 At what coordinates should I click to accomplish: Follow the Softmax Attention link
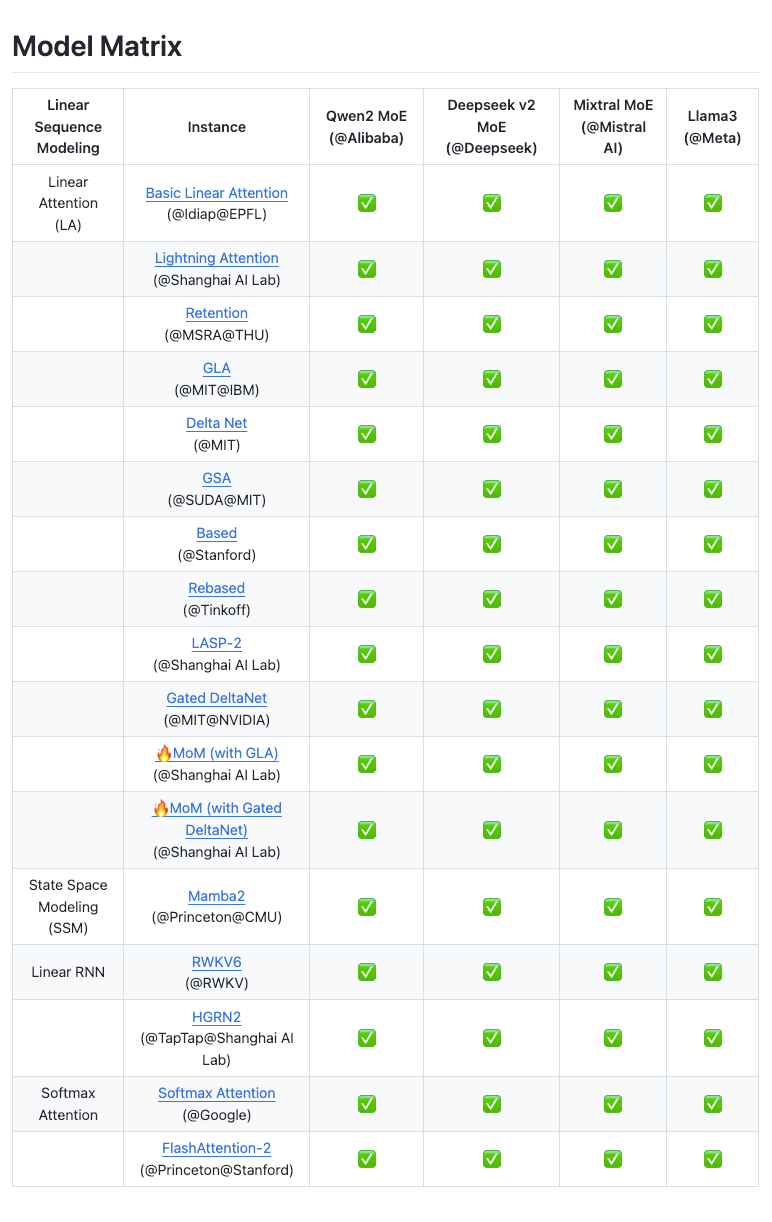216,1093
